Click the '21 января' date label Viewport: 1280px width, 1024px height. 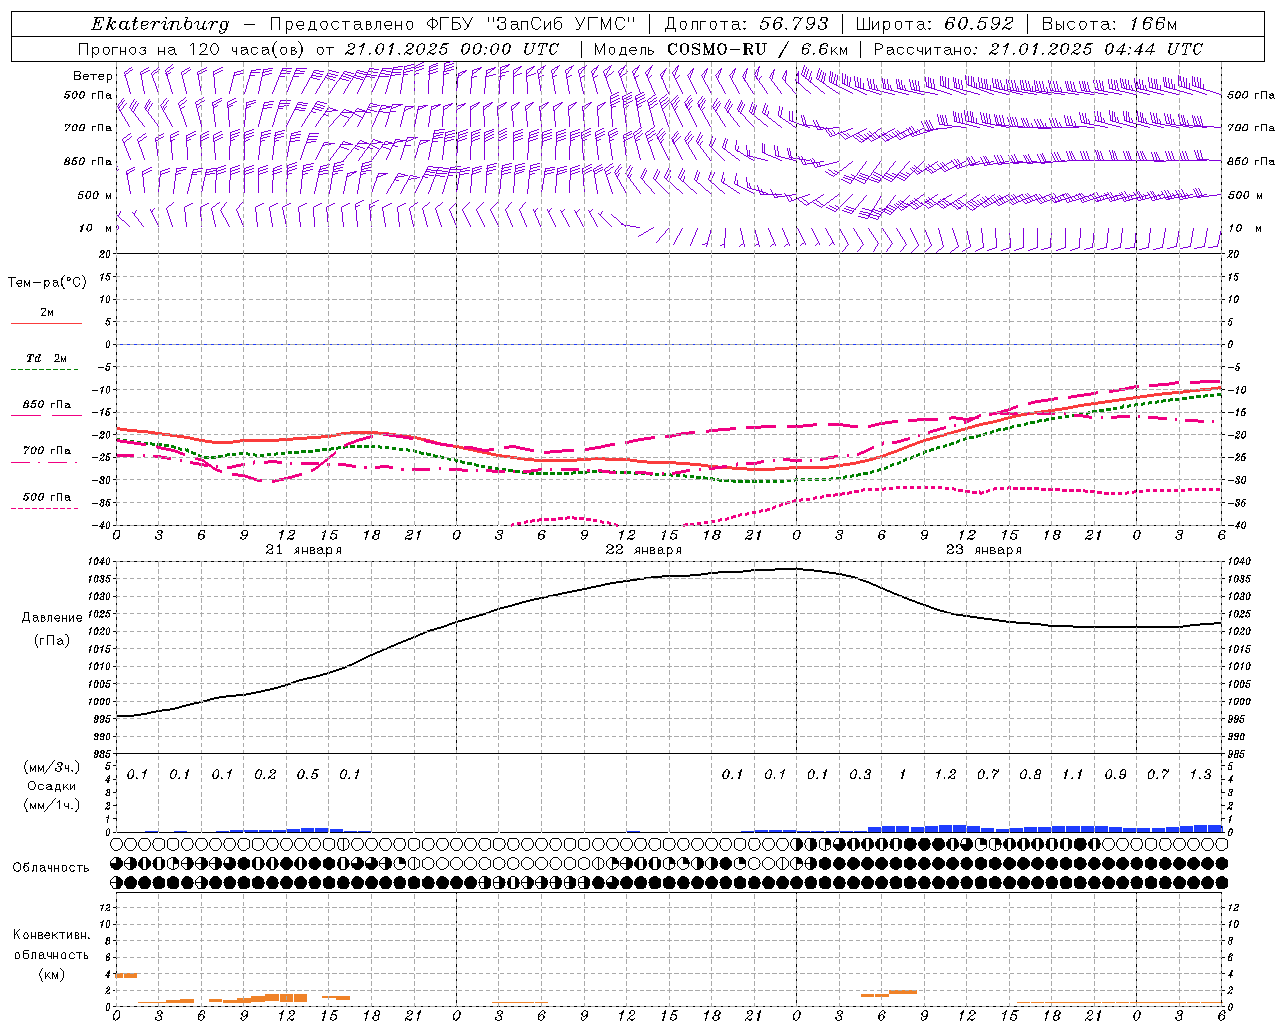[x=303, y=550]
